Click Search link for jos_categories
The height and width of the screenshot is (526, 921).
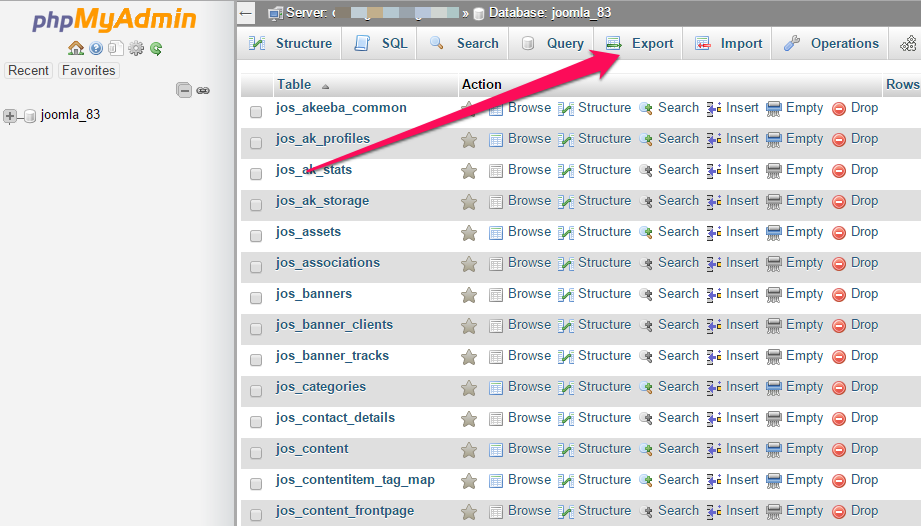pyautogui.click(x=678, y=386)
